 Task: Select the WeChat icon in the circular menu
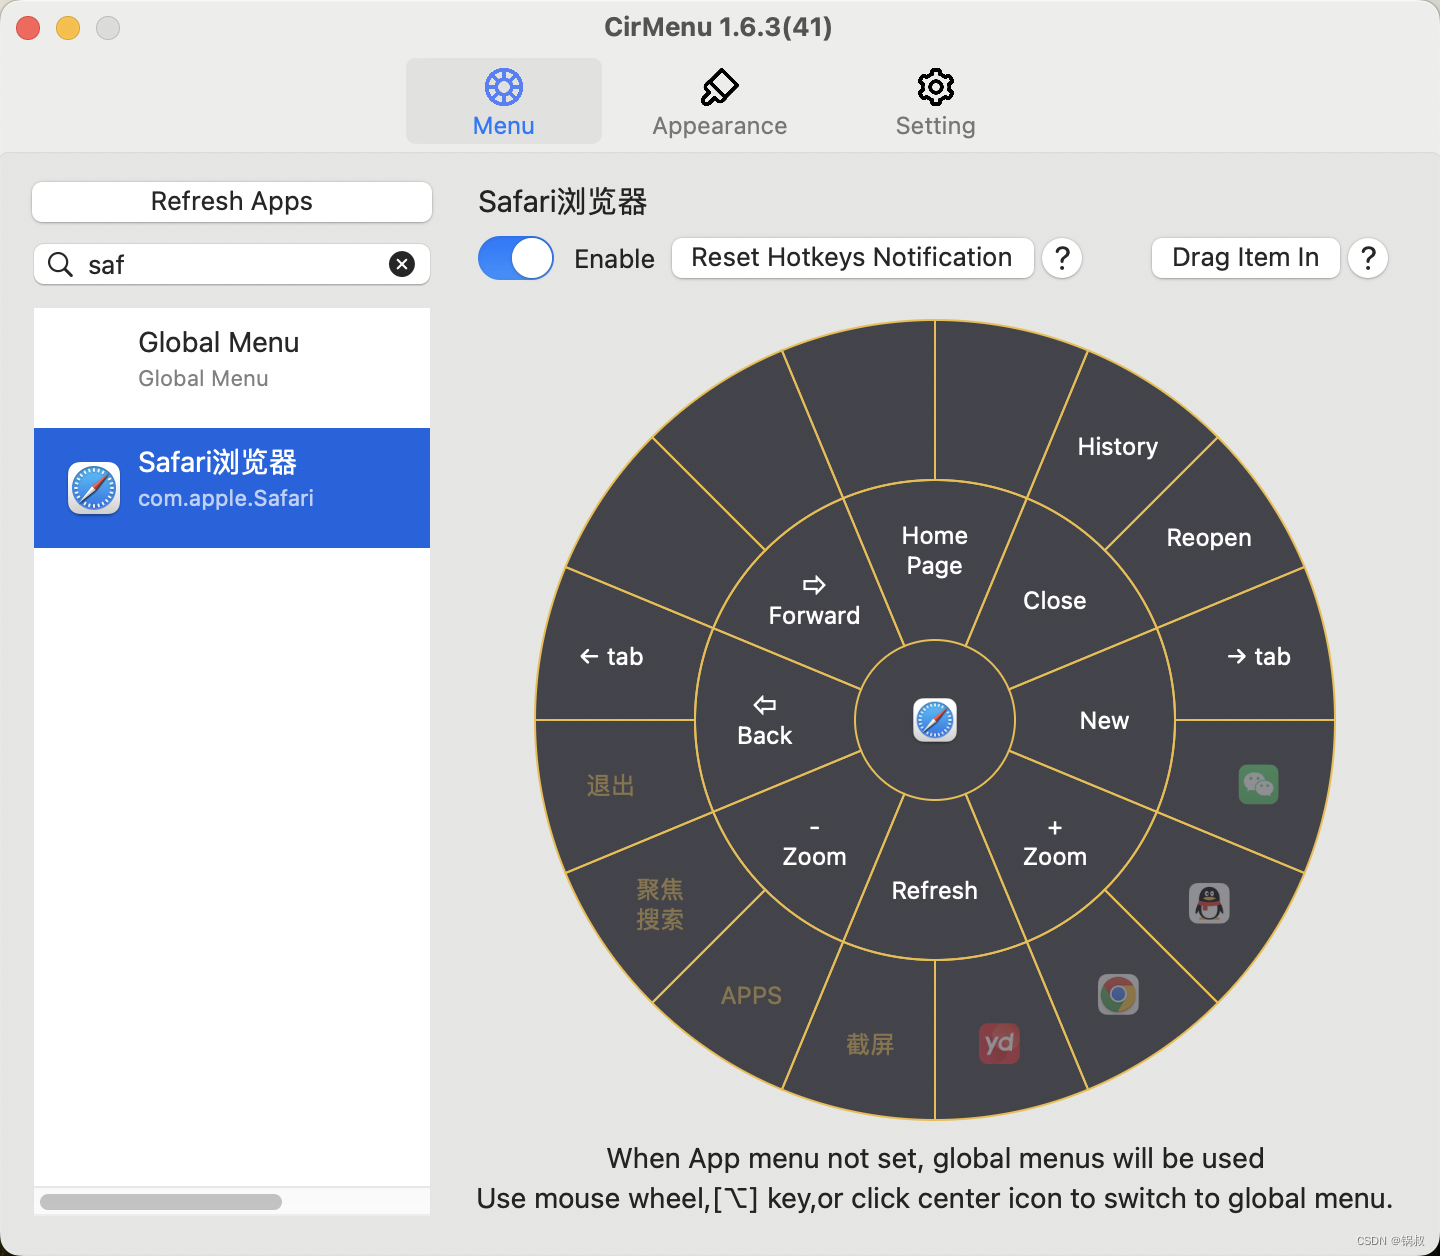pos(1258,784)
